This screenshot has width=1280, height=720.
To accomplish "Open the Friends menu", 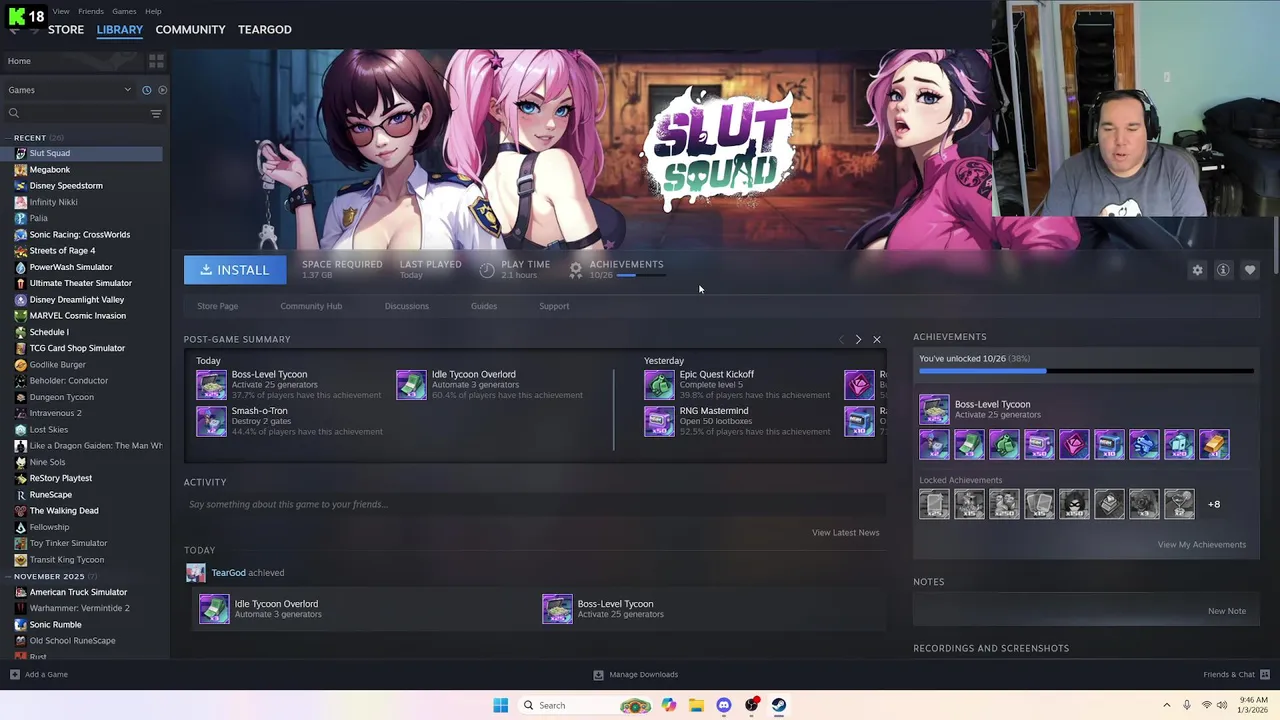I will [90, 11].
